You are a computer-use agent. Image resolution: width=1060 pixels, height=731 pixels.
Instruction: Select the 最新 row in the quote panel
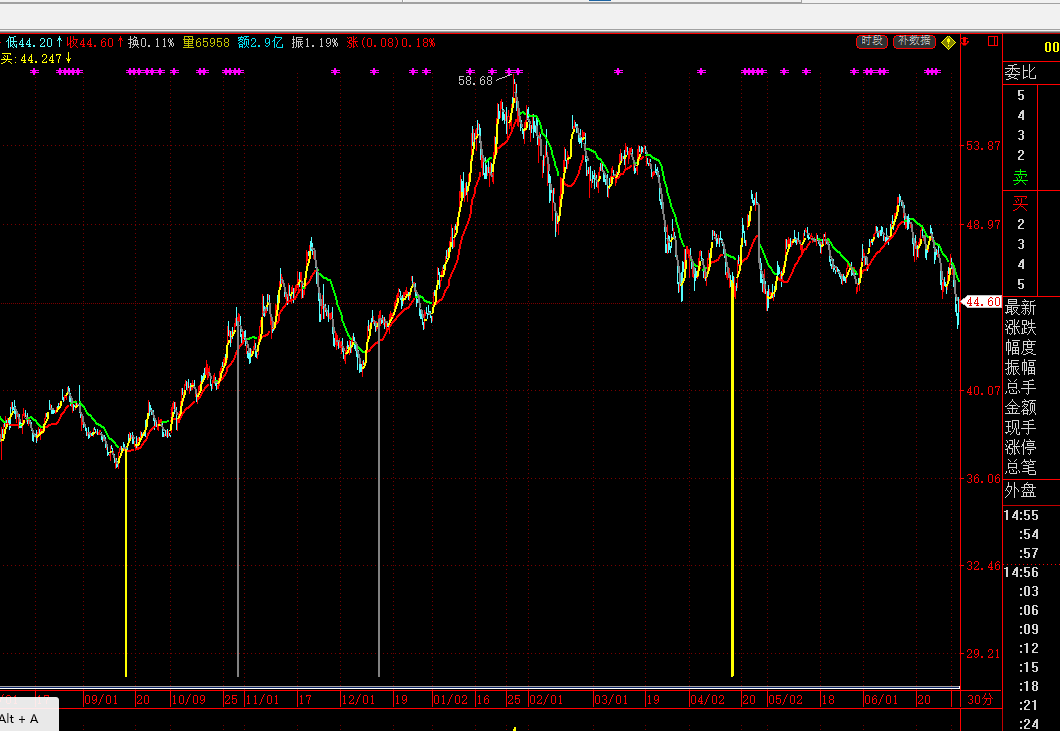1020,308
